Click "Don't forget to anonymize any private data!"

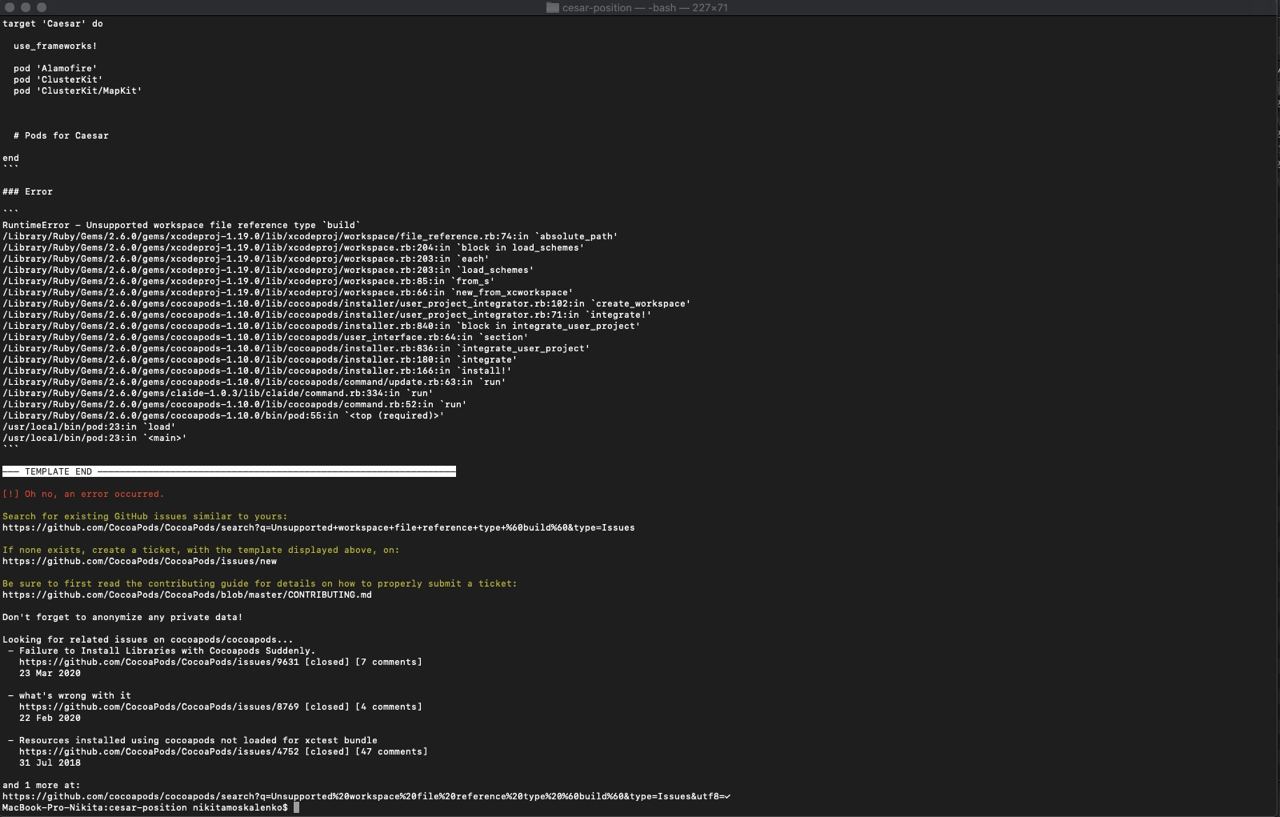pos(122,617)
